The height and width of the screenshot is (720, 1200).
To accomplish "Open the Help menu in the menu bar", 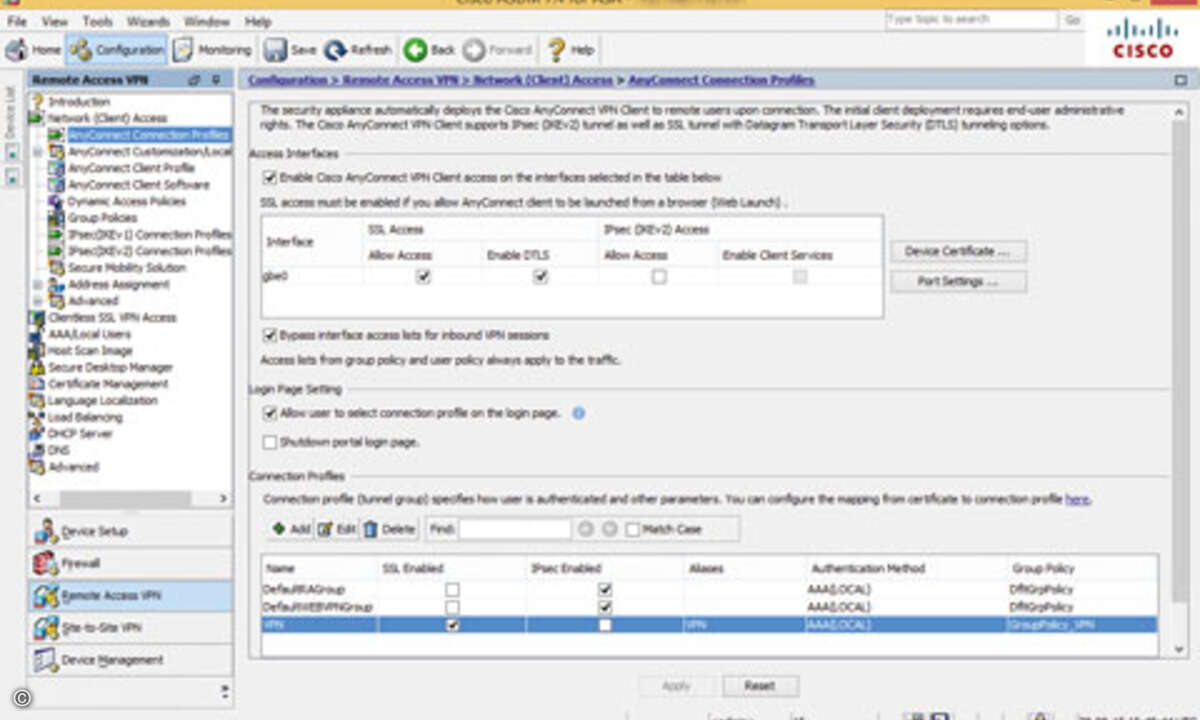I will (258, 21).
